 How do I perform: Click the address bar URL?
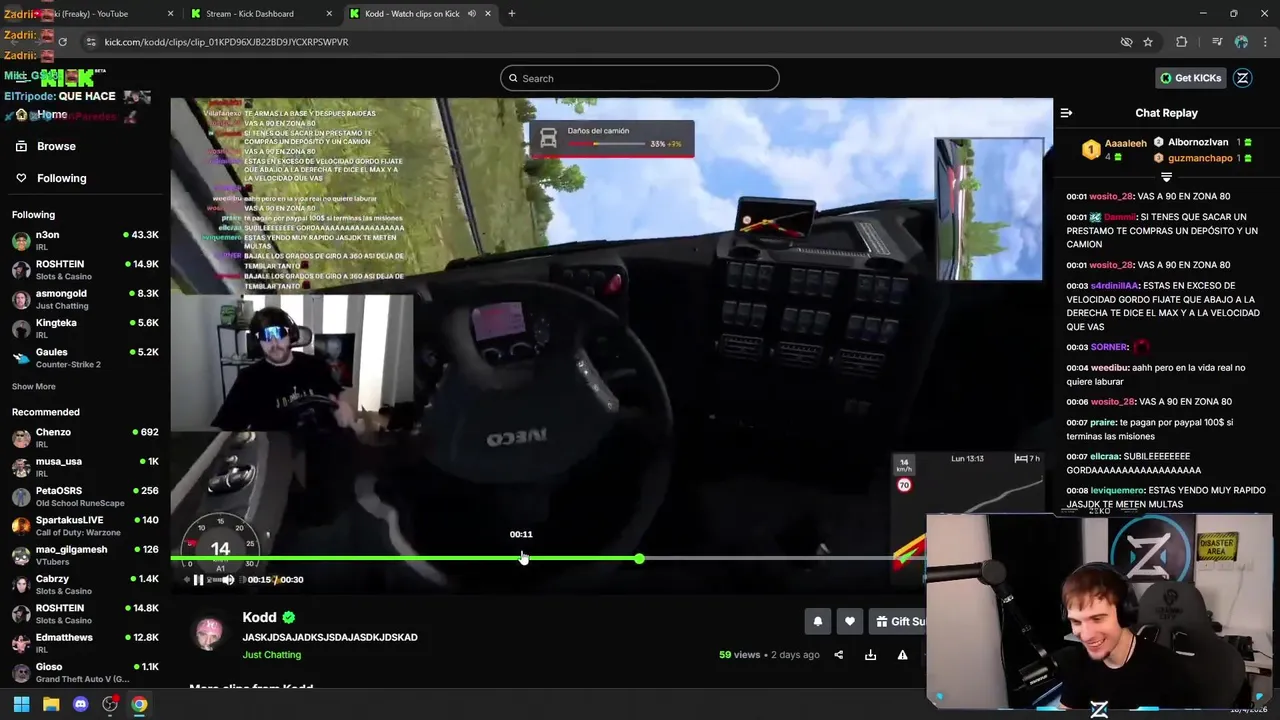pyautogui.click(x=227, y=42)
